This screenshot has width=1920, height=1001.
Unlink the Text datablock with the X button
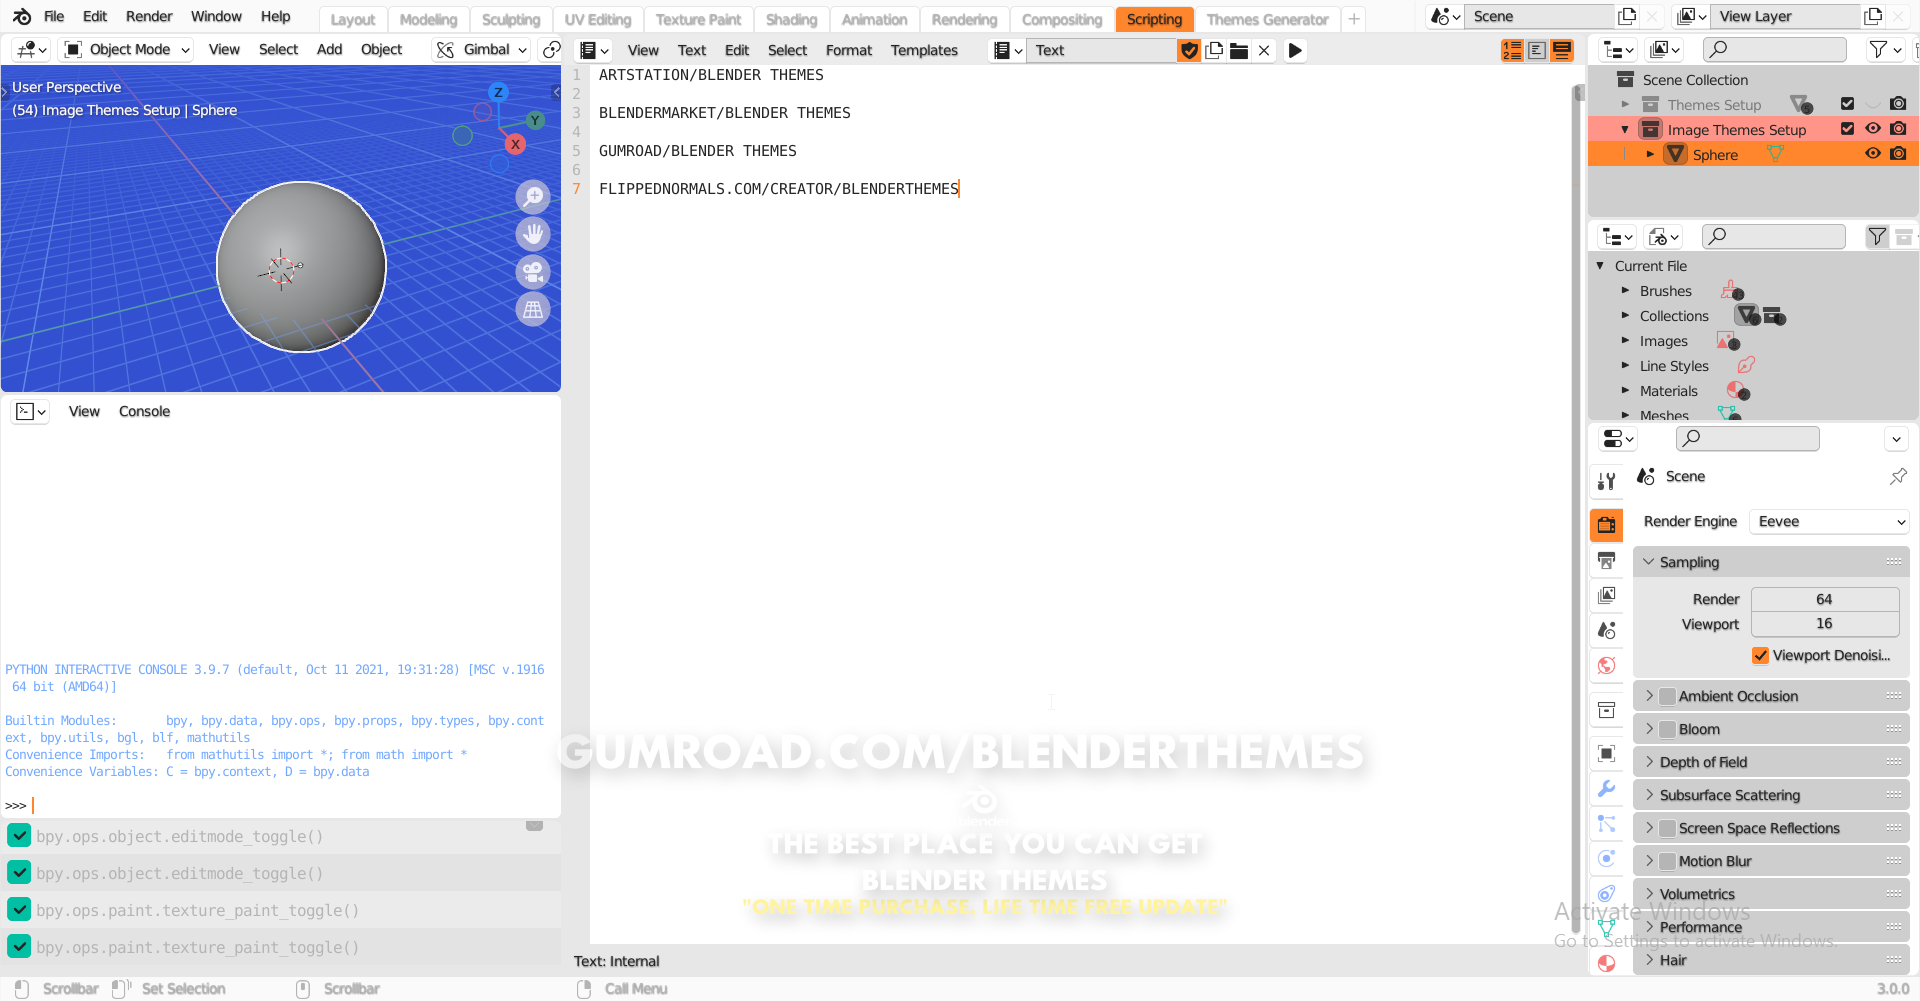coord(1263,50)
